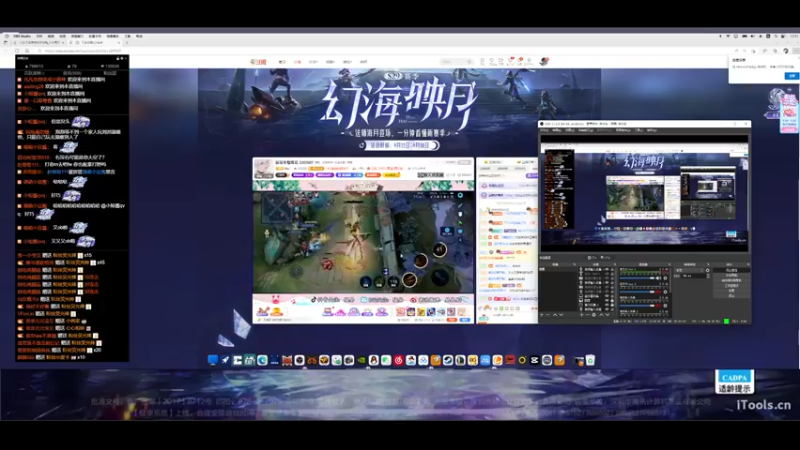Open Steam from the dock
The image size is (800, 450).
[448, 360]
